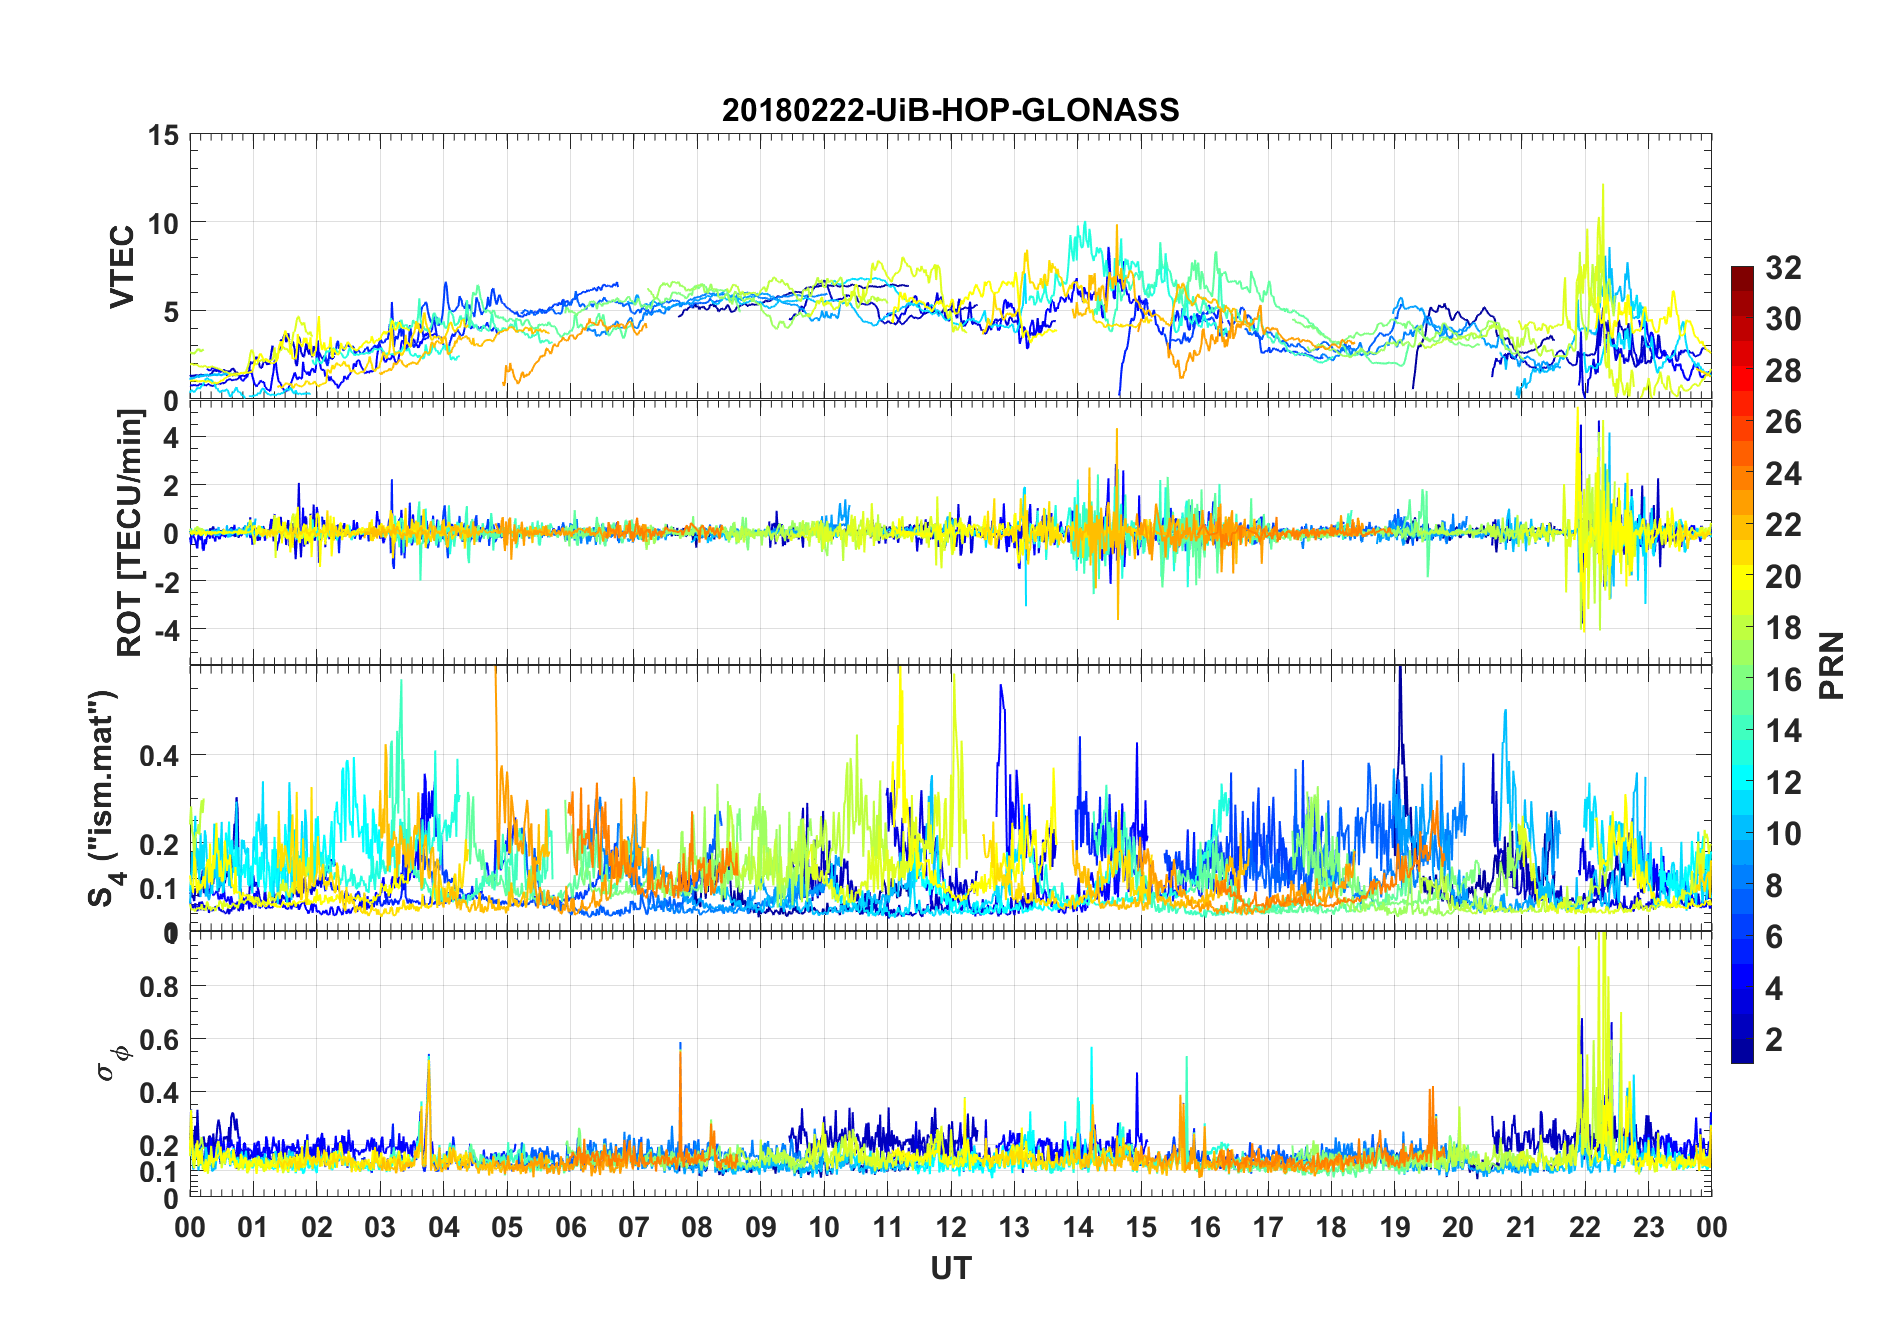Click PRN colorbar tick label 30
Viewport: 1902px width, 1330px height.
[1784, 319]
